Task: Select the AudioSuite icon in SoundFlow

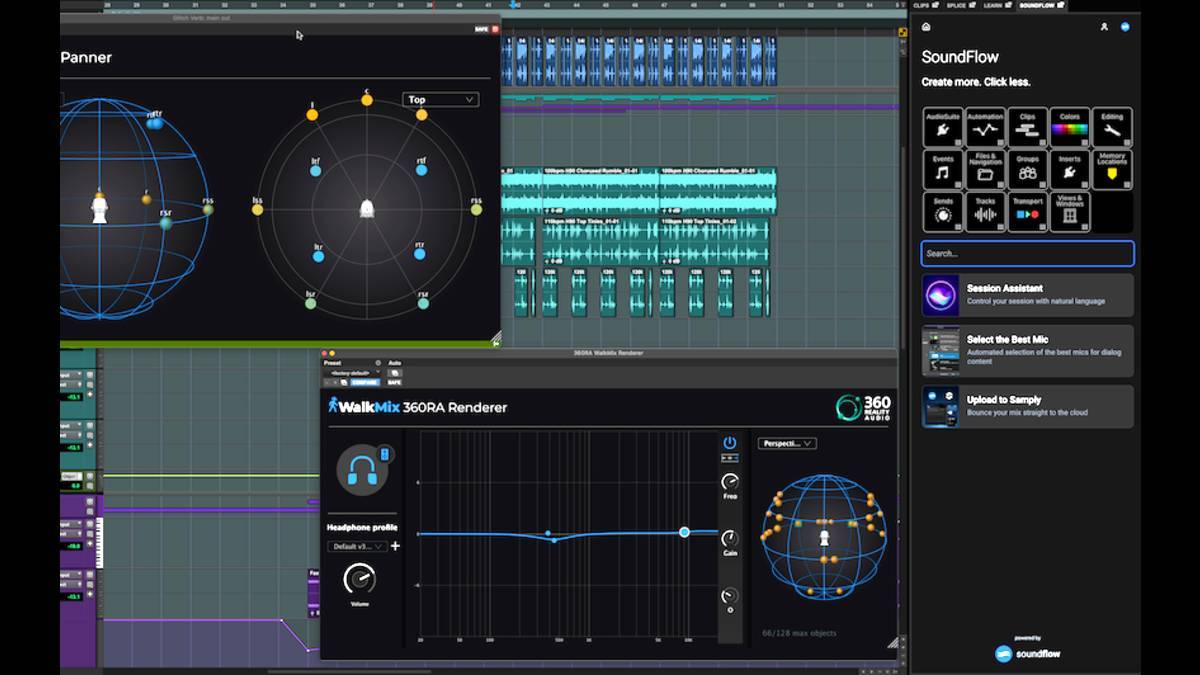Action: click(x=944, y=125)
